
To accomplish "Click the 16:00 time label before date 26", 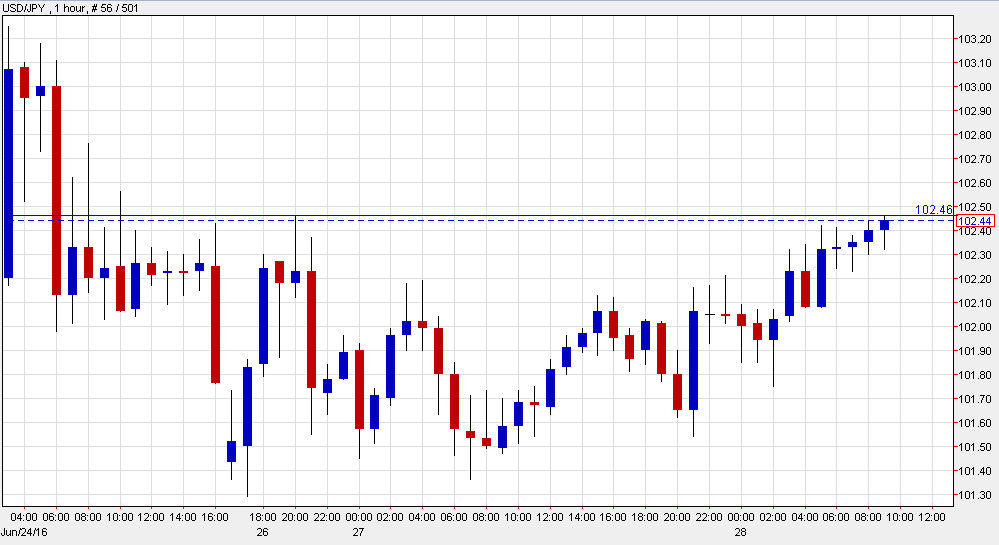I will pyautogui.click(x=215, y=517).
